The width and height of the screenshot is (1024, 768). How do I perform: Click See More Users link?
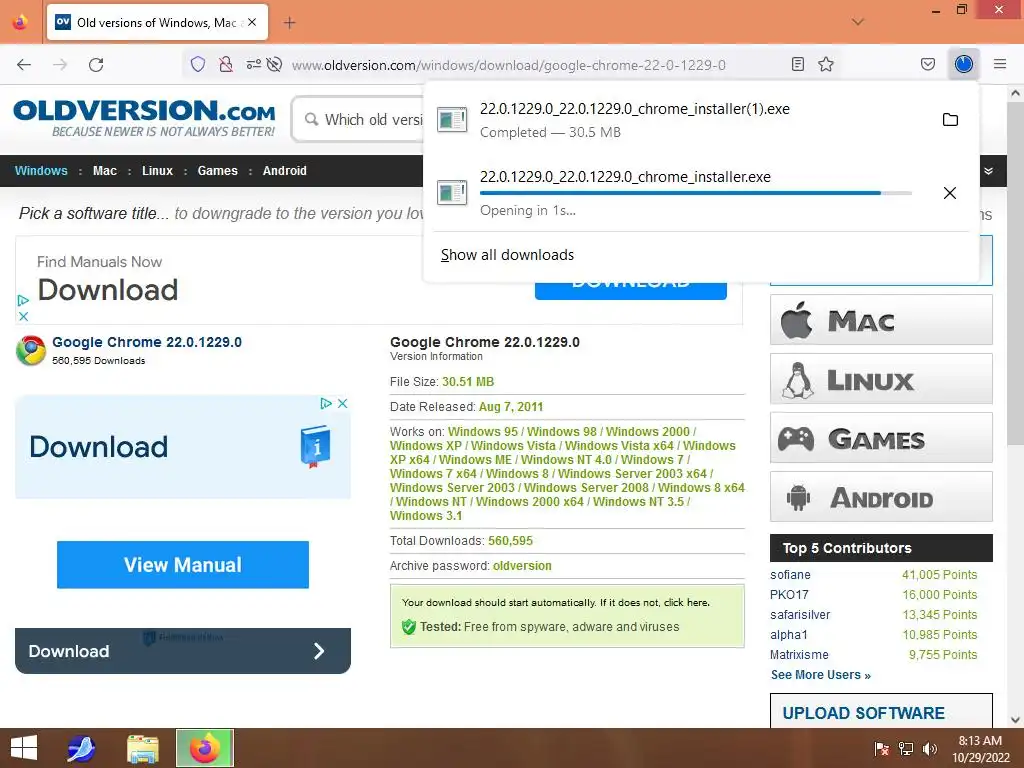(821, 675)
